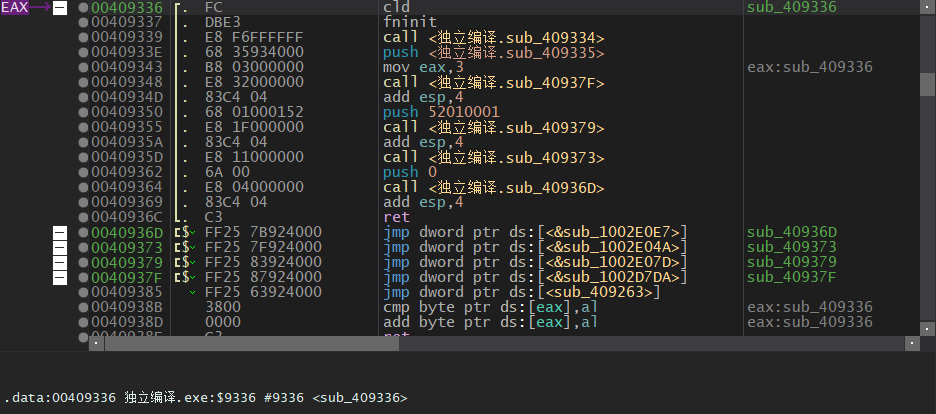Click the jmp to sub_1002E0E7 instruction
The height and width of the screenshot is (414, 936).
[x=535, y=232]
